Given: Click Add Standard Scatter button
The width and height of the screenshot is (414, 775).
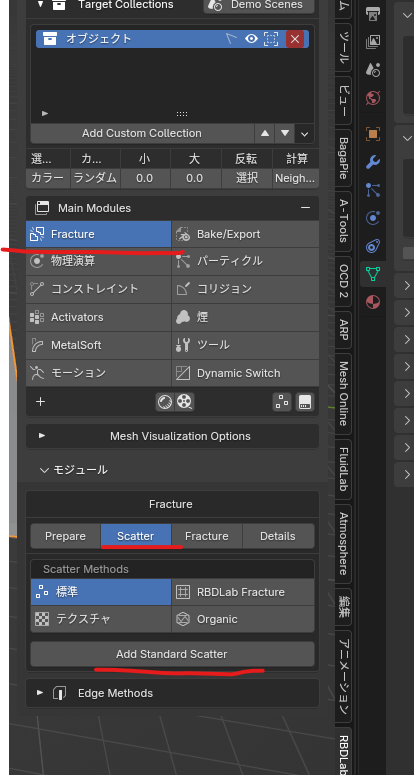Looking at the screenshot, I should tap(172, 654).
